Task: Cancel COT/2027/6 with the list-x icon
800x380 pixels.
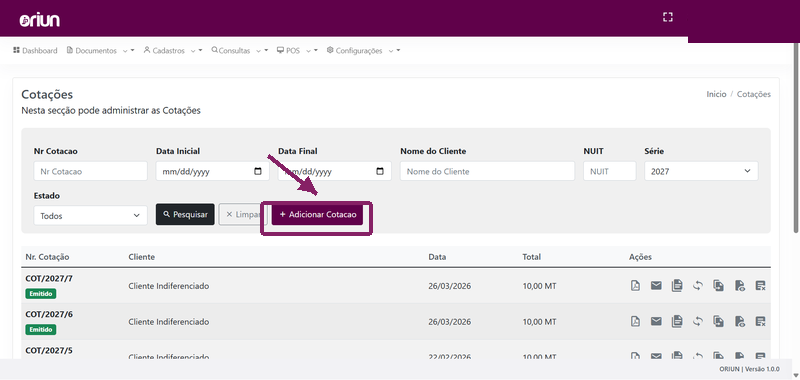Action: 760,321
